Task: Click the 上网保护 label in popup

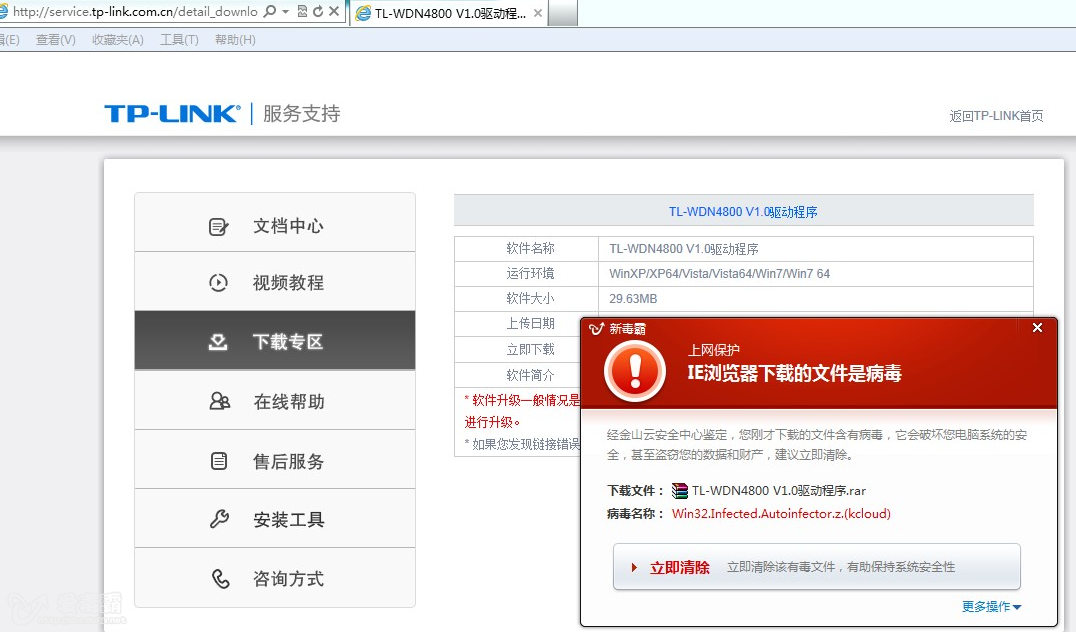Action: click(714, 350)
